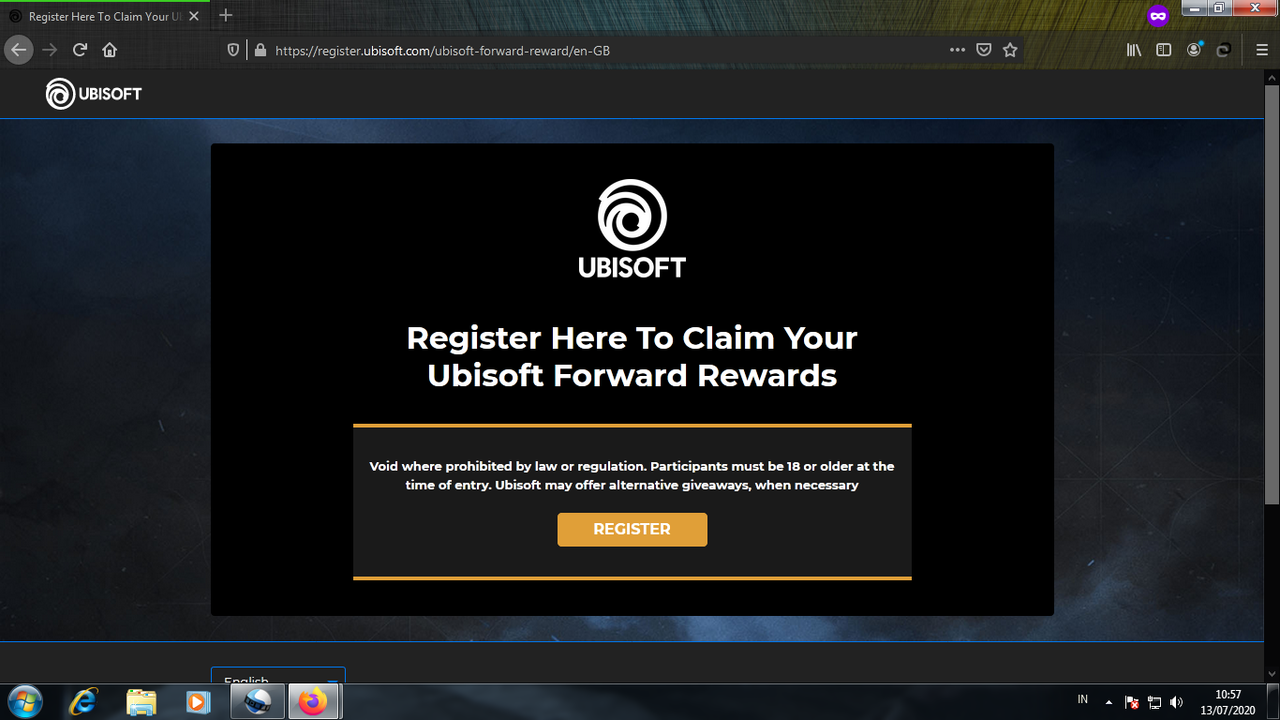Open Windows Explorer folder icon
The image size is (1280, 720).
pyautogui.click(x=141, y=702)
